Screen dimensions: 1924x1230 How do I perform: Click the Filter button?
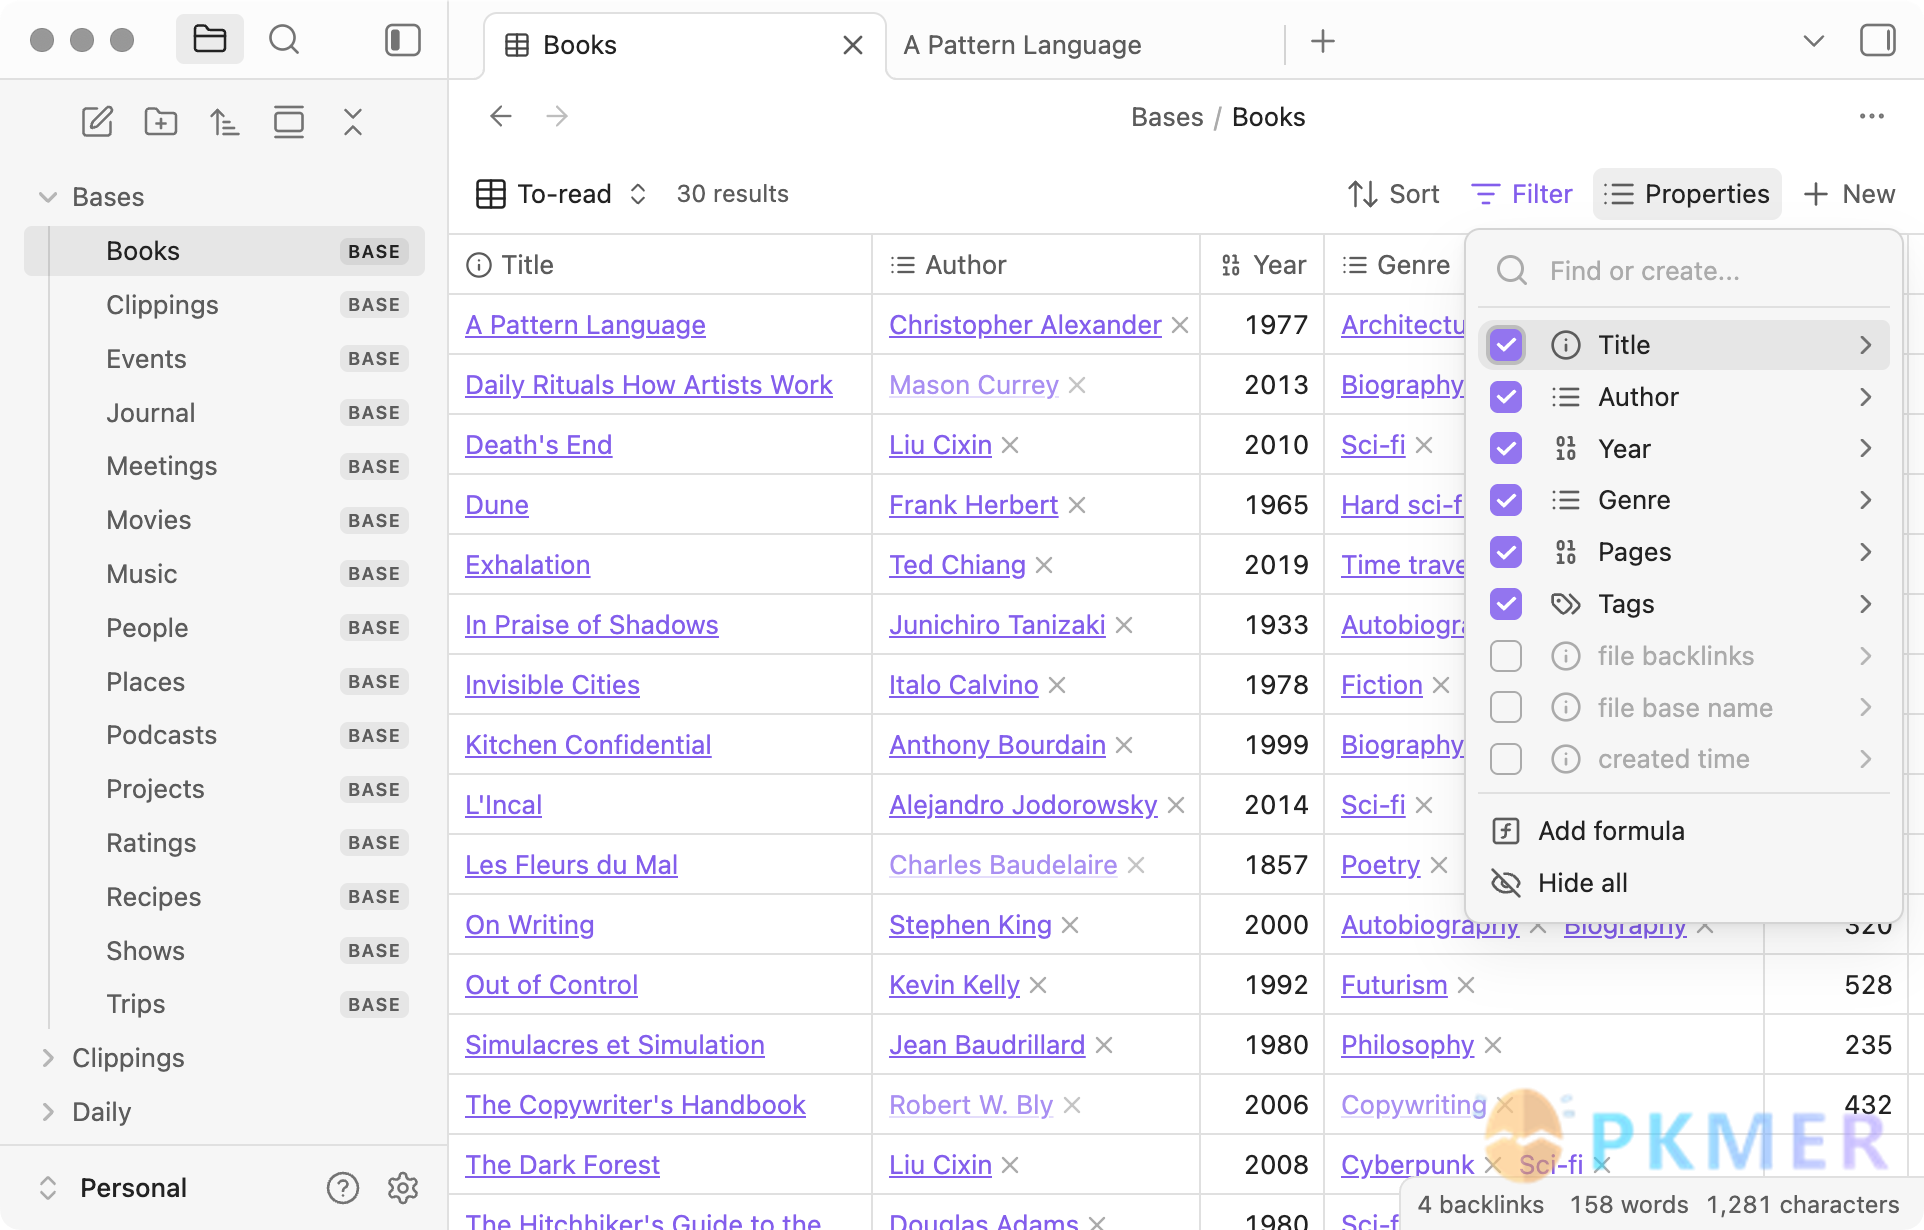pos(1522,194)
